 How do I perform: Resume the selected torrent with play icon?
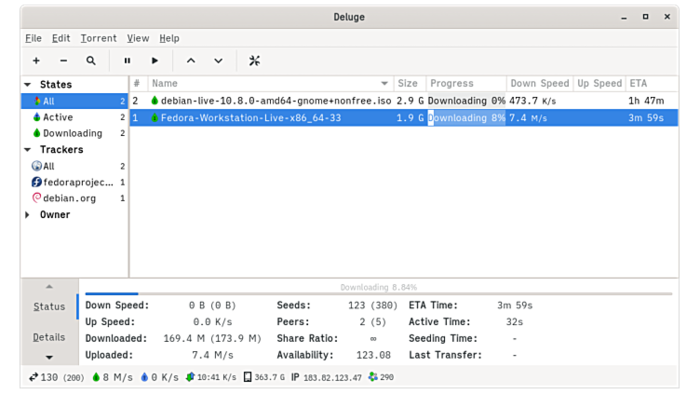point(155,61)
